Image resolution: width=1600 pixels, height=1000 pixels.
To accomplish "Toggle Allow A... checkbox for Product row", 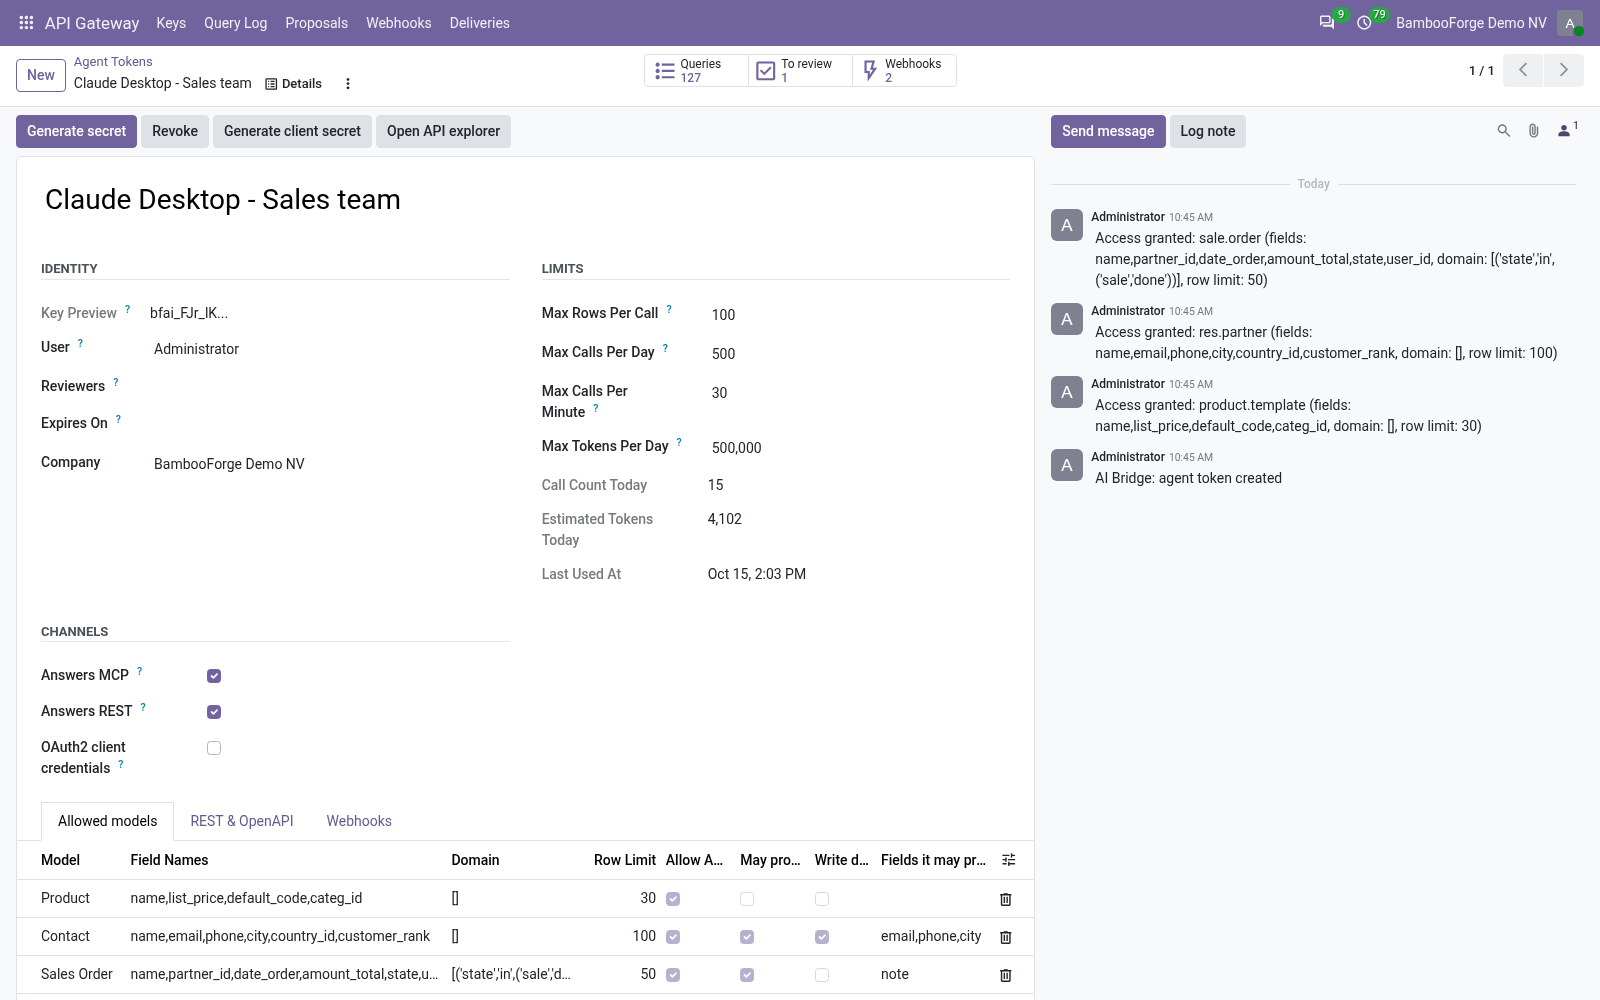I will click(x=673, y=899).
